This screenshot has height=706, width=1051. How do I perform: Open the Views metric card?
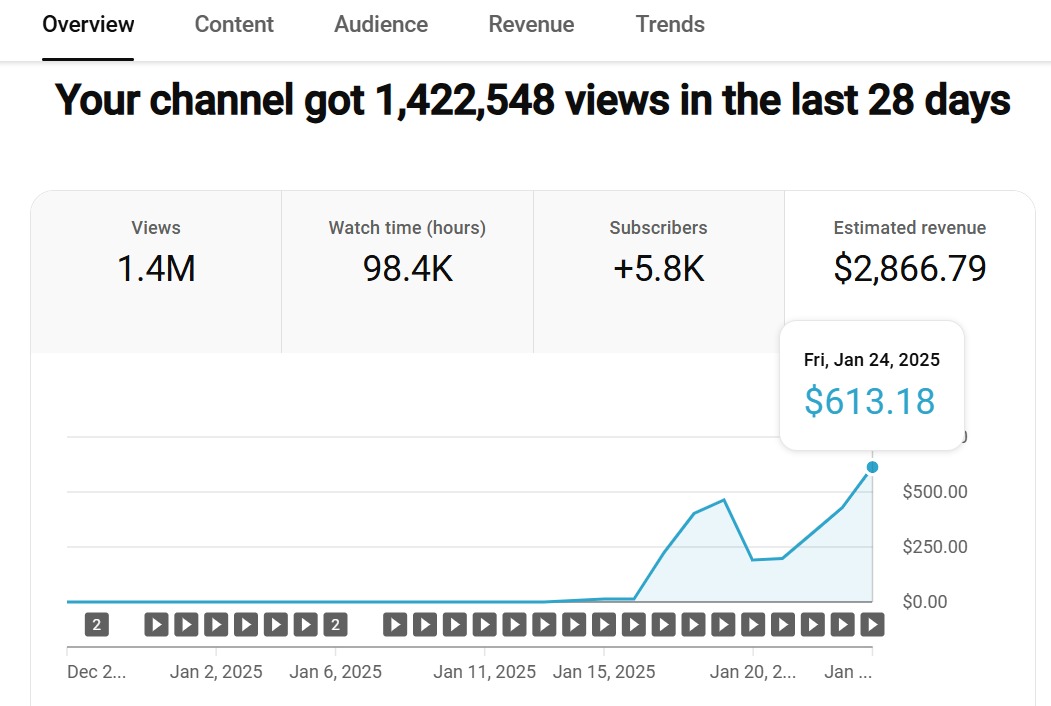click(155, 252)
